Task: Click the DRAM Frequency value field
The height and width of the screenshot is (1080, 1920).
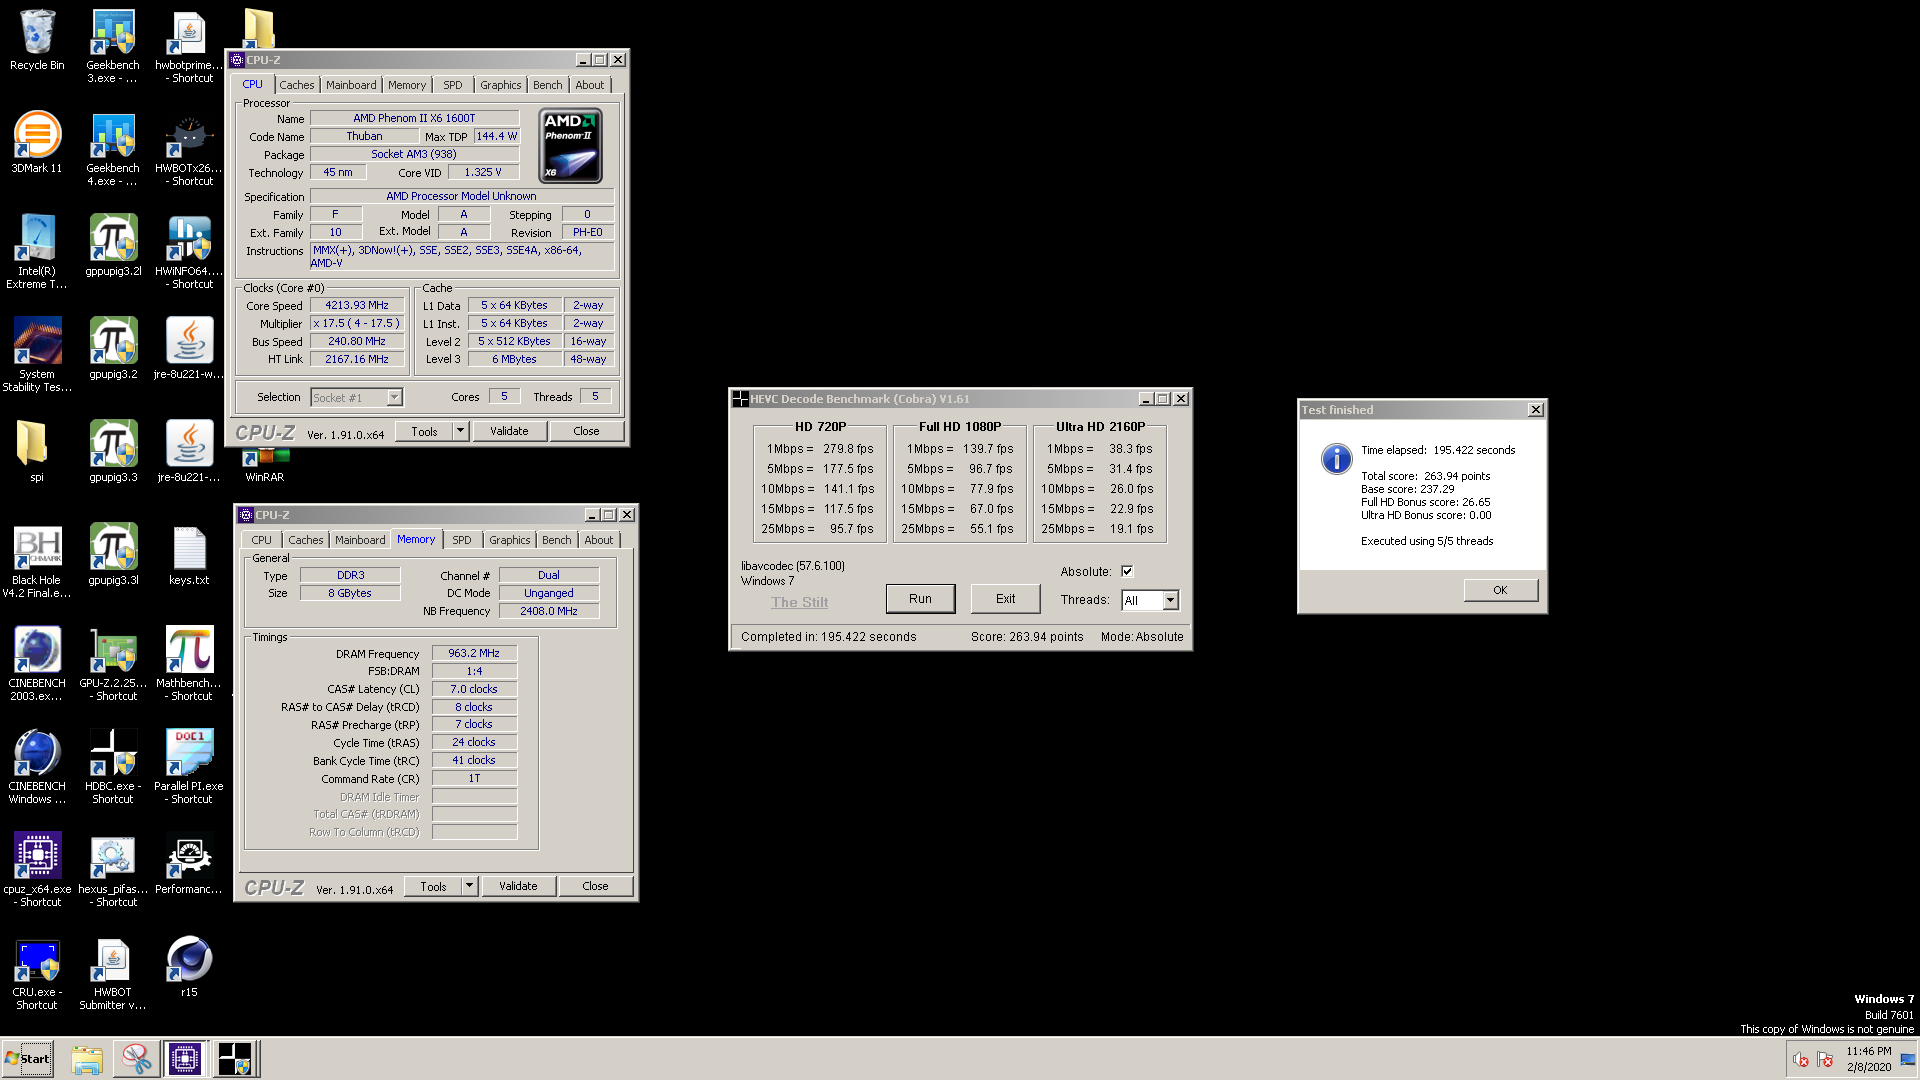Action: 474,653
